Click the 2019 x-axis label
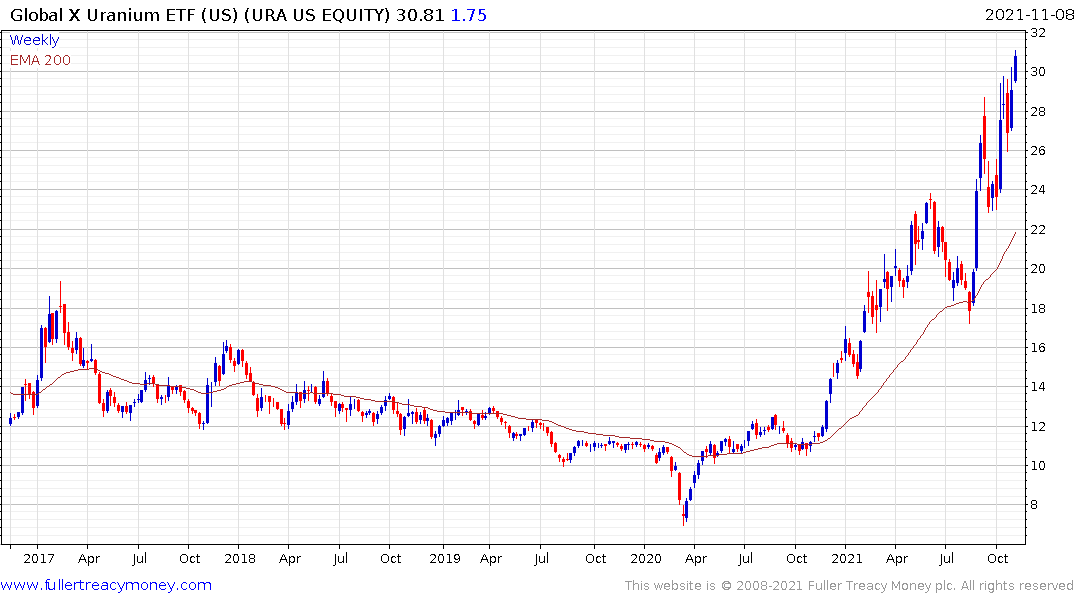This screenshot has width=1075, height=600. 445,559
